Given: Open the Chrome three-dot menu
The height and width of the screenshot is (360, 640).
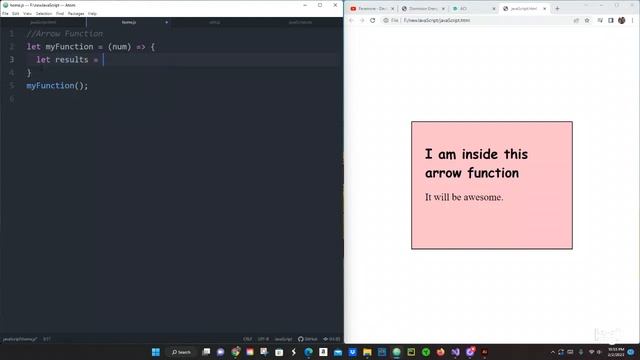Looking at the screenshot, I should pyautogui.click(x=633, y=20).
